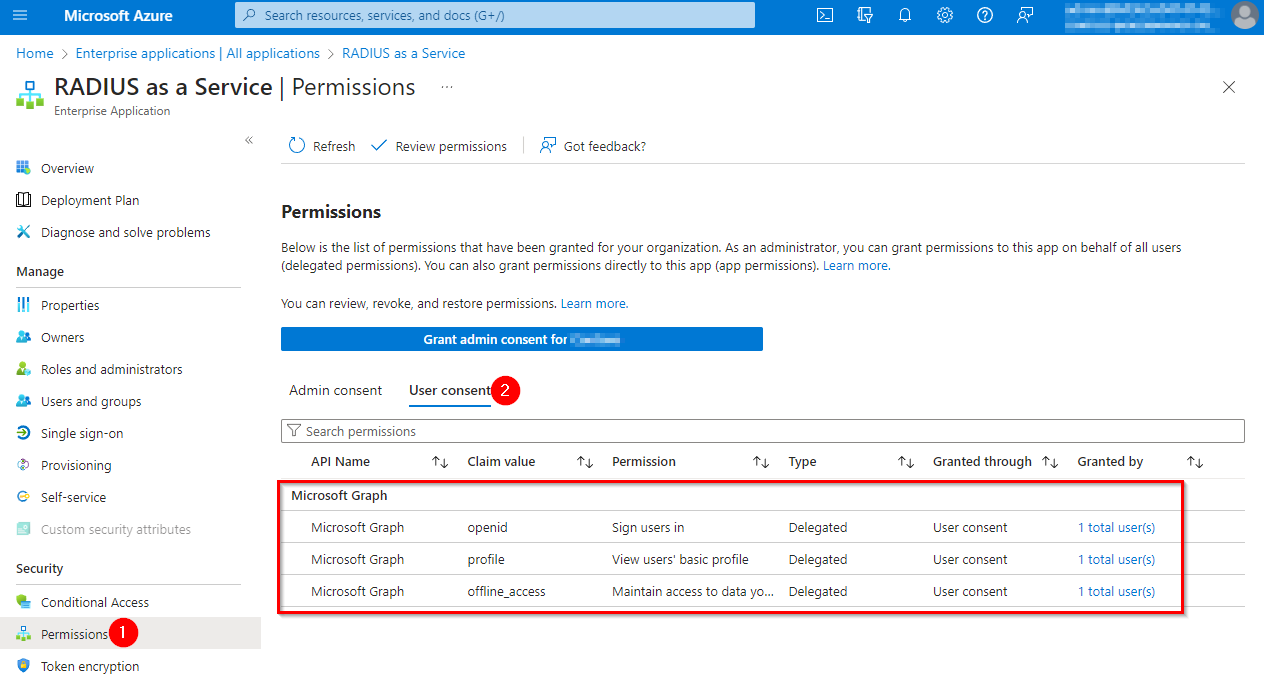Open Review permissions

(x=439, y=146)
